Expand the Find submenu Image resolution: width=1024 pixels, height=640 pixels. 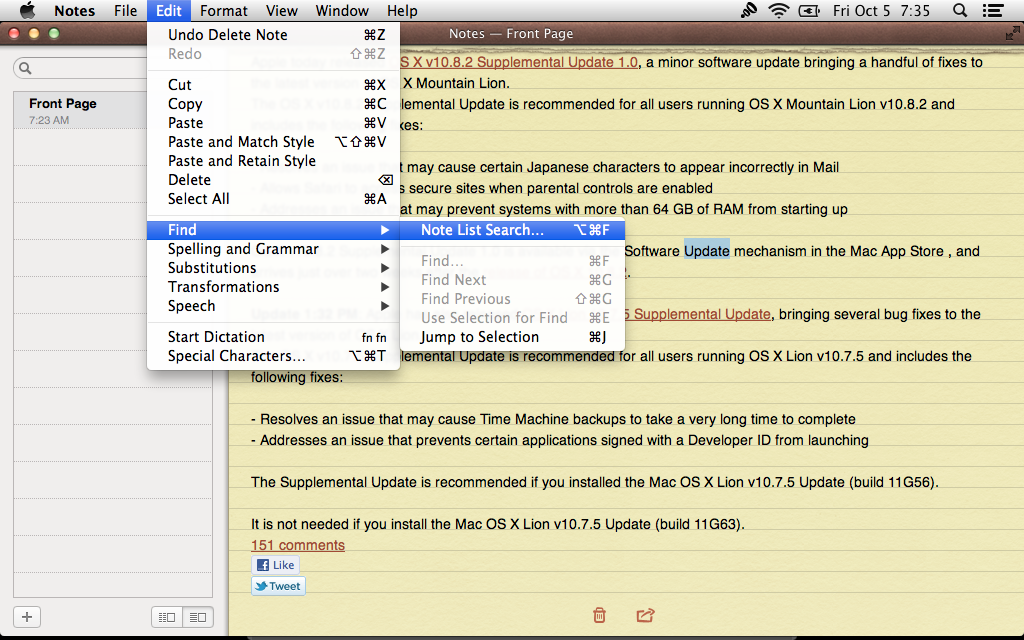273,230
